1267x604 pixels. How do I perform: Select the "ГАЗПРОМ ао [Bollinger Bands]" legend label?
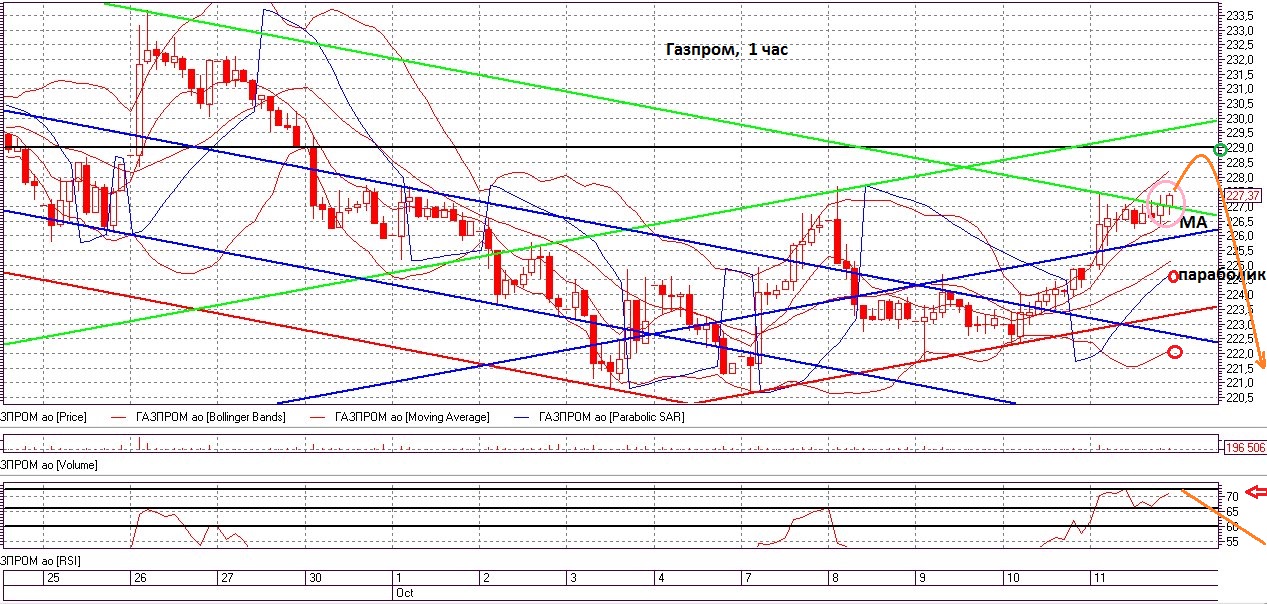(x=209, y=417)
